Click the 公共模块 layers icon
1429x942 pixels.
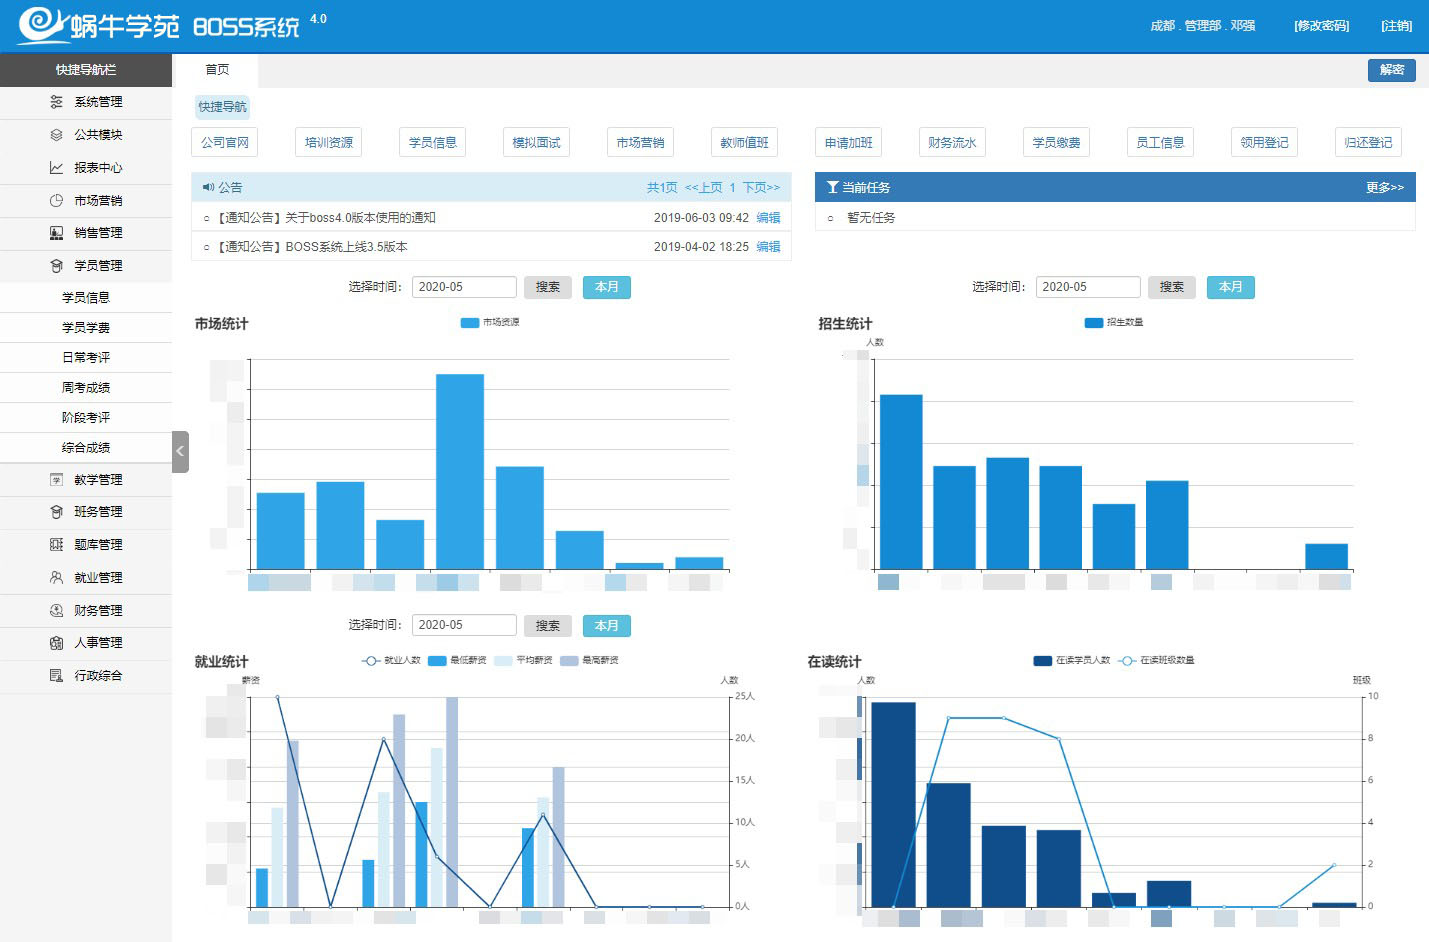click(56, 135)
